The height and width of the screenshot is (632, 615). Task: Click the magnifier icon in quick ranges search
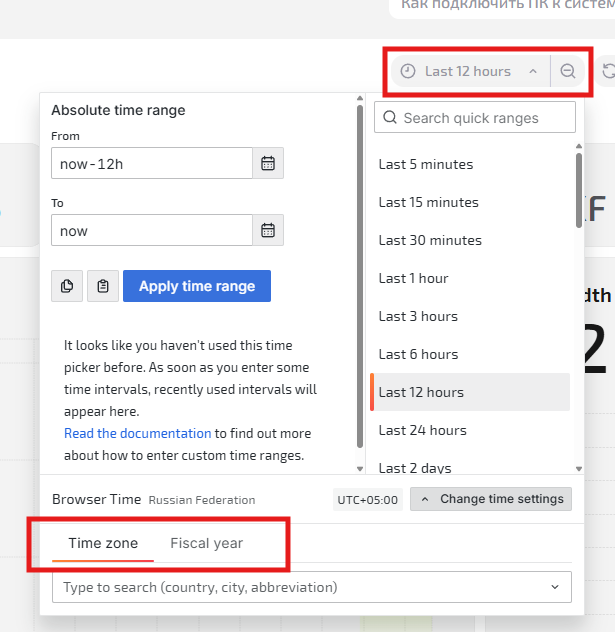click(x=389, y=118)
